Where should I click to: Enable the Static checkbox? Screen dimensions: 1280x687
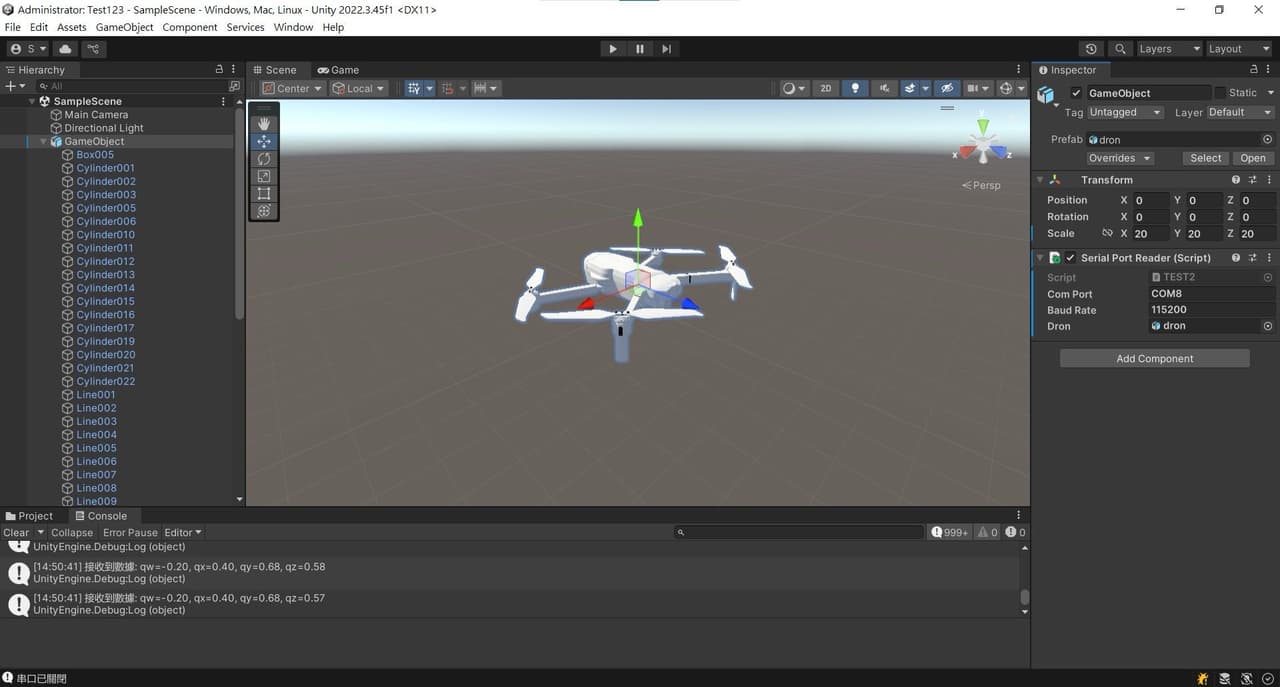coord(1220,93)
